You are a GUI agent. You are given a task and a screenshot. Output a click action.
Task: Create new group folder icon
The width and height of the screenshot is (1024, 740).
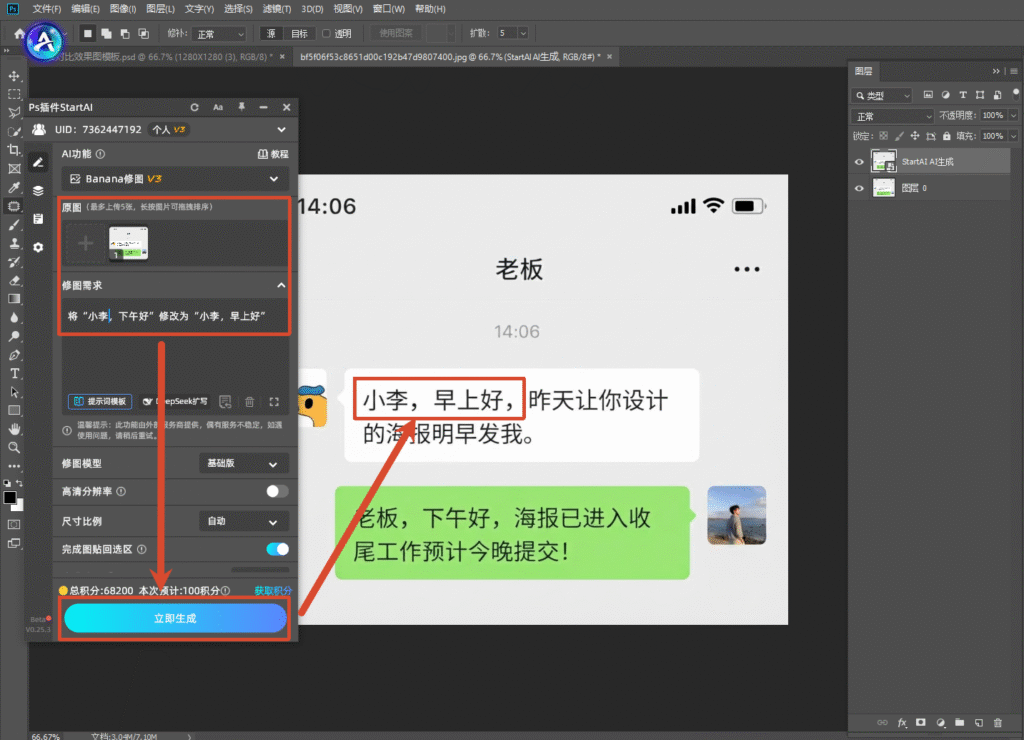coord(959,722)
